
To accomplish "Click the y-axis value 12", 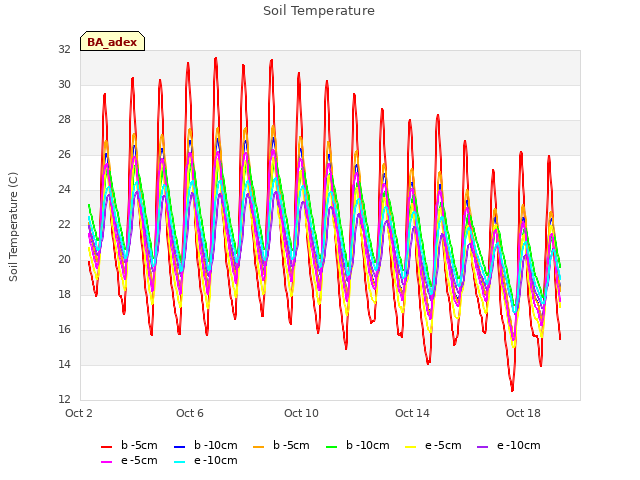I will pos(64,399).
